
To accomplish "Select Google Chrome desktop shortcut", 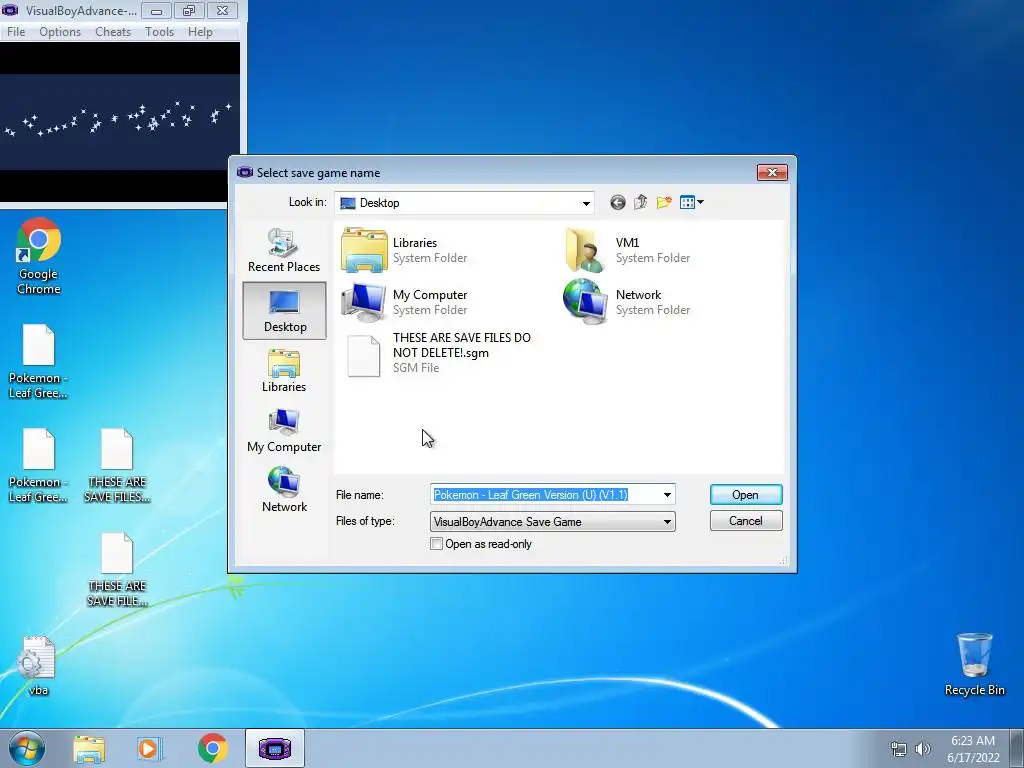I will pyautogui.click(x=39, y=256).
